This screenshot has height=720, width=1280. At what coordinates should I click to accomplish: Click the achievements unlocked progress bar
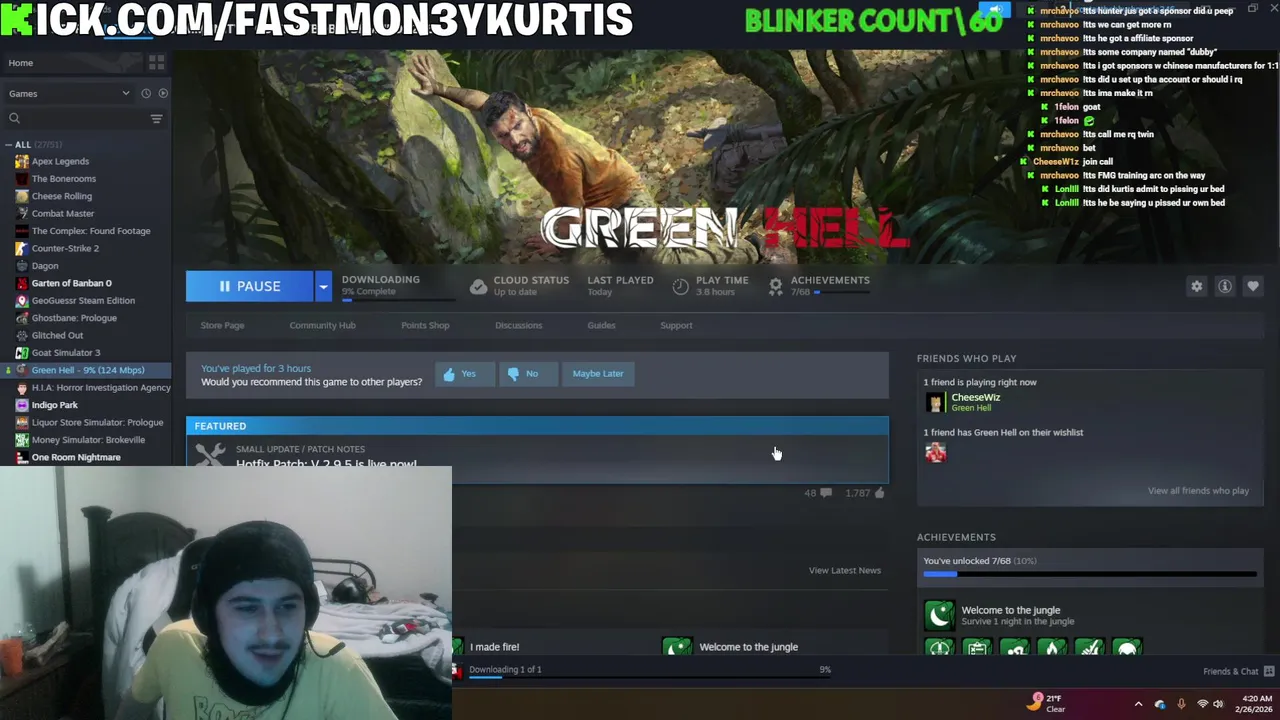(1090, 574)
